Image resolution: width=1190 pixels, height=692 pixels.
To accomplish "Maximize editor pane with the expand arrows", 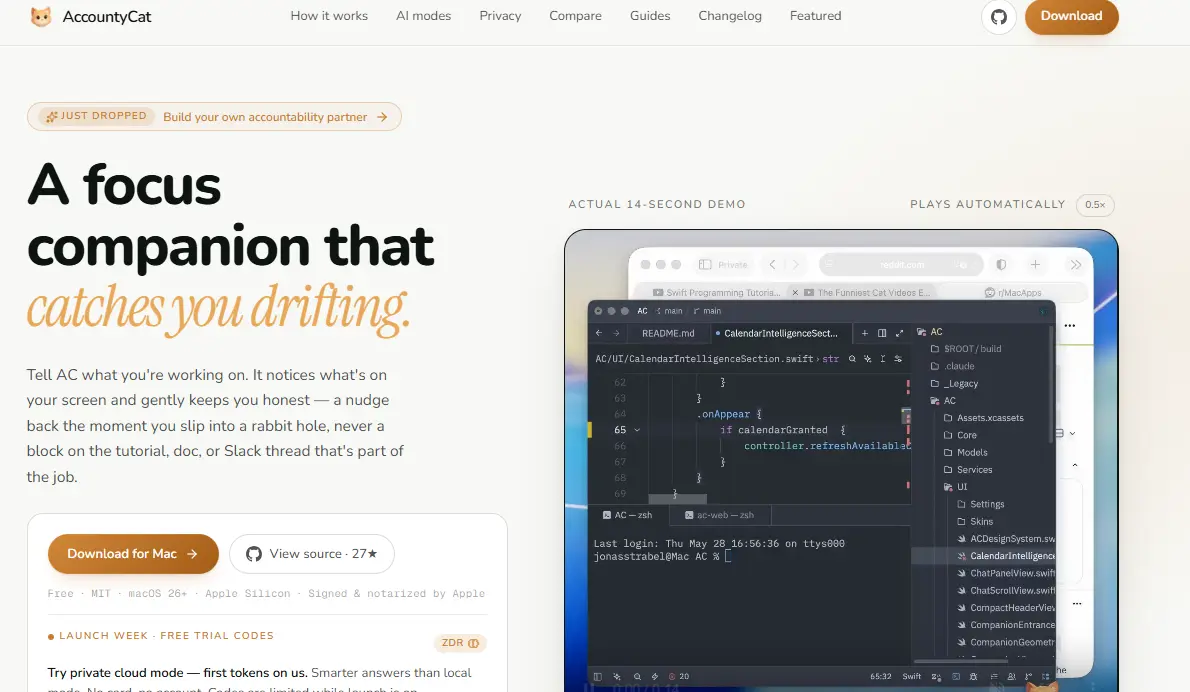I will 899,333.
